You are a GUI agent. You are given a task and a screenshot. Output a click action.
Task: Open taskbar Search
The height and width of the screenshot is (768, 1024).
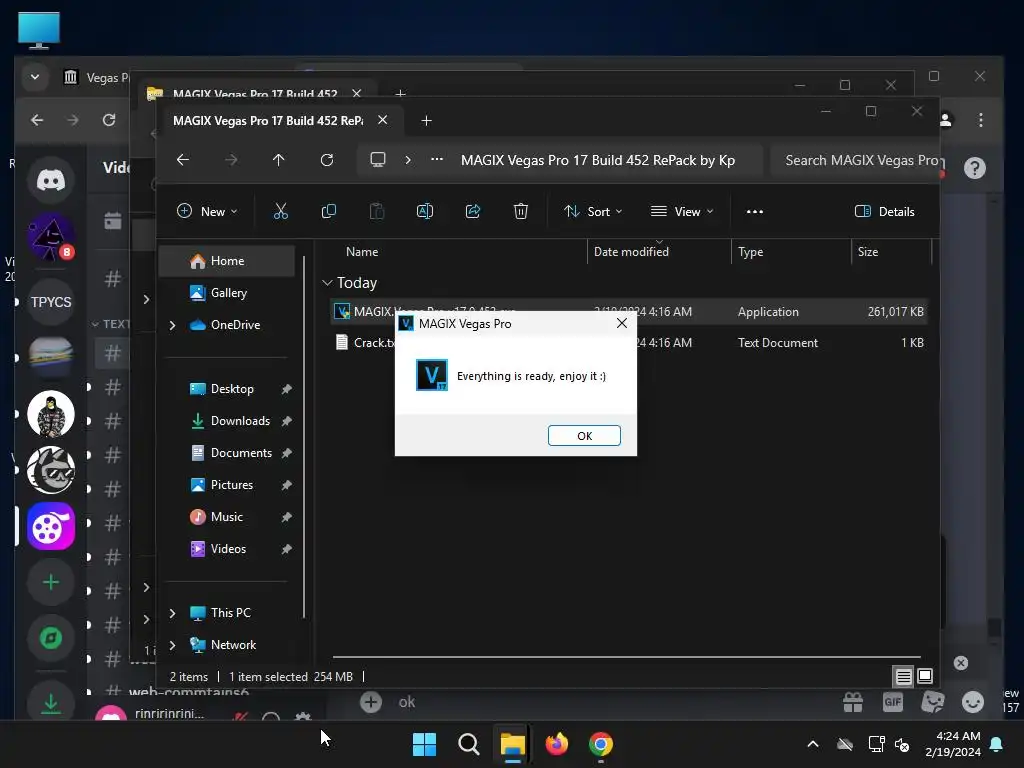pyautogui.click(x=468, y=744)
